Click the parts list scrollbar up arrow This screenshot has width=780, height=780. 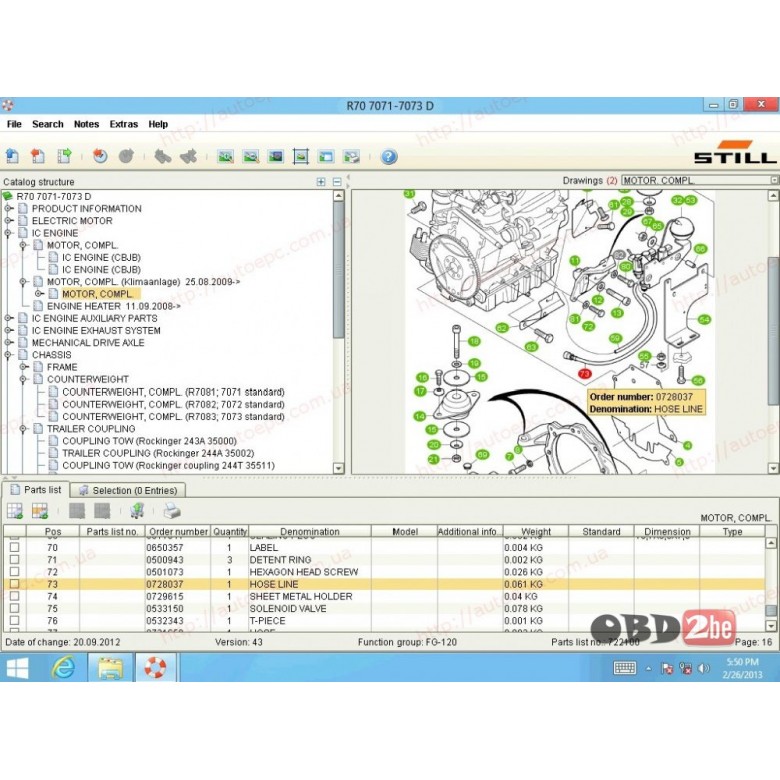(x=772, y=543)
